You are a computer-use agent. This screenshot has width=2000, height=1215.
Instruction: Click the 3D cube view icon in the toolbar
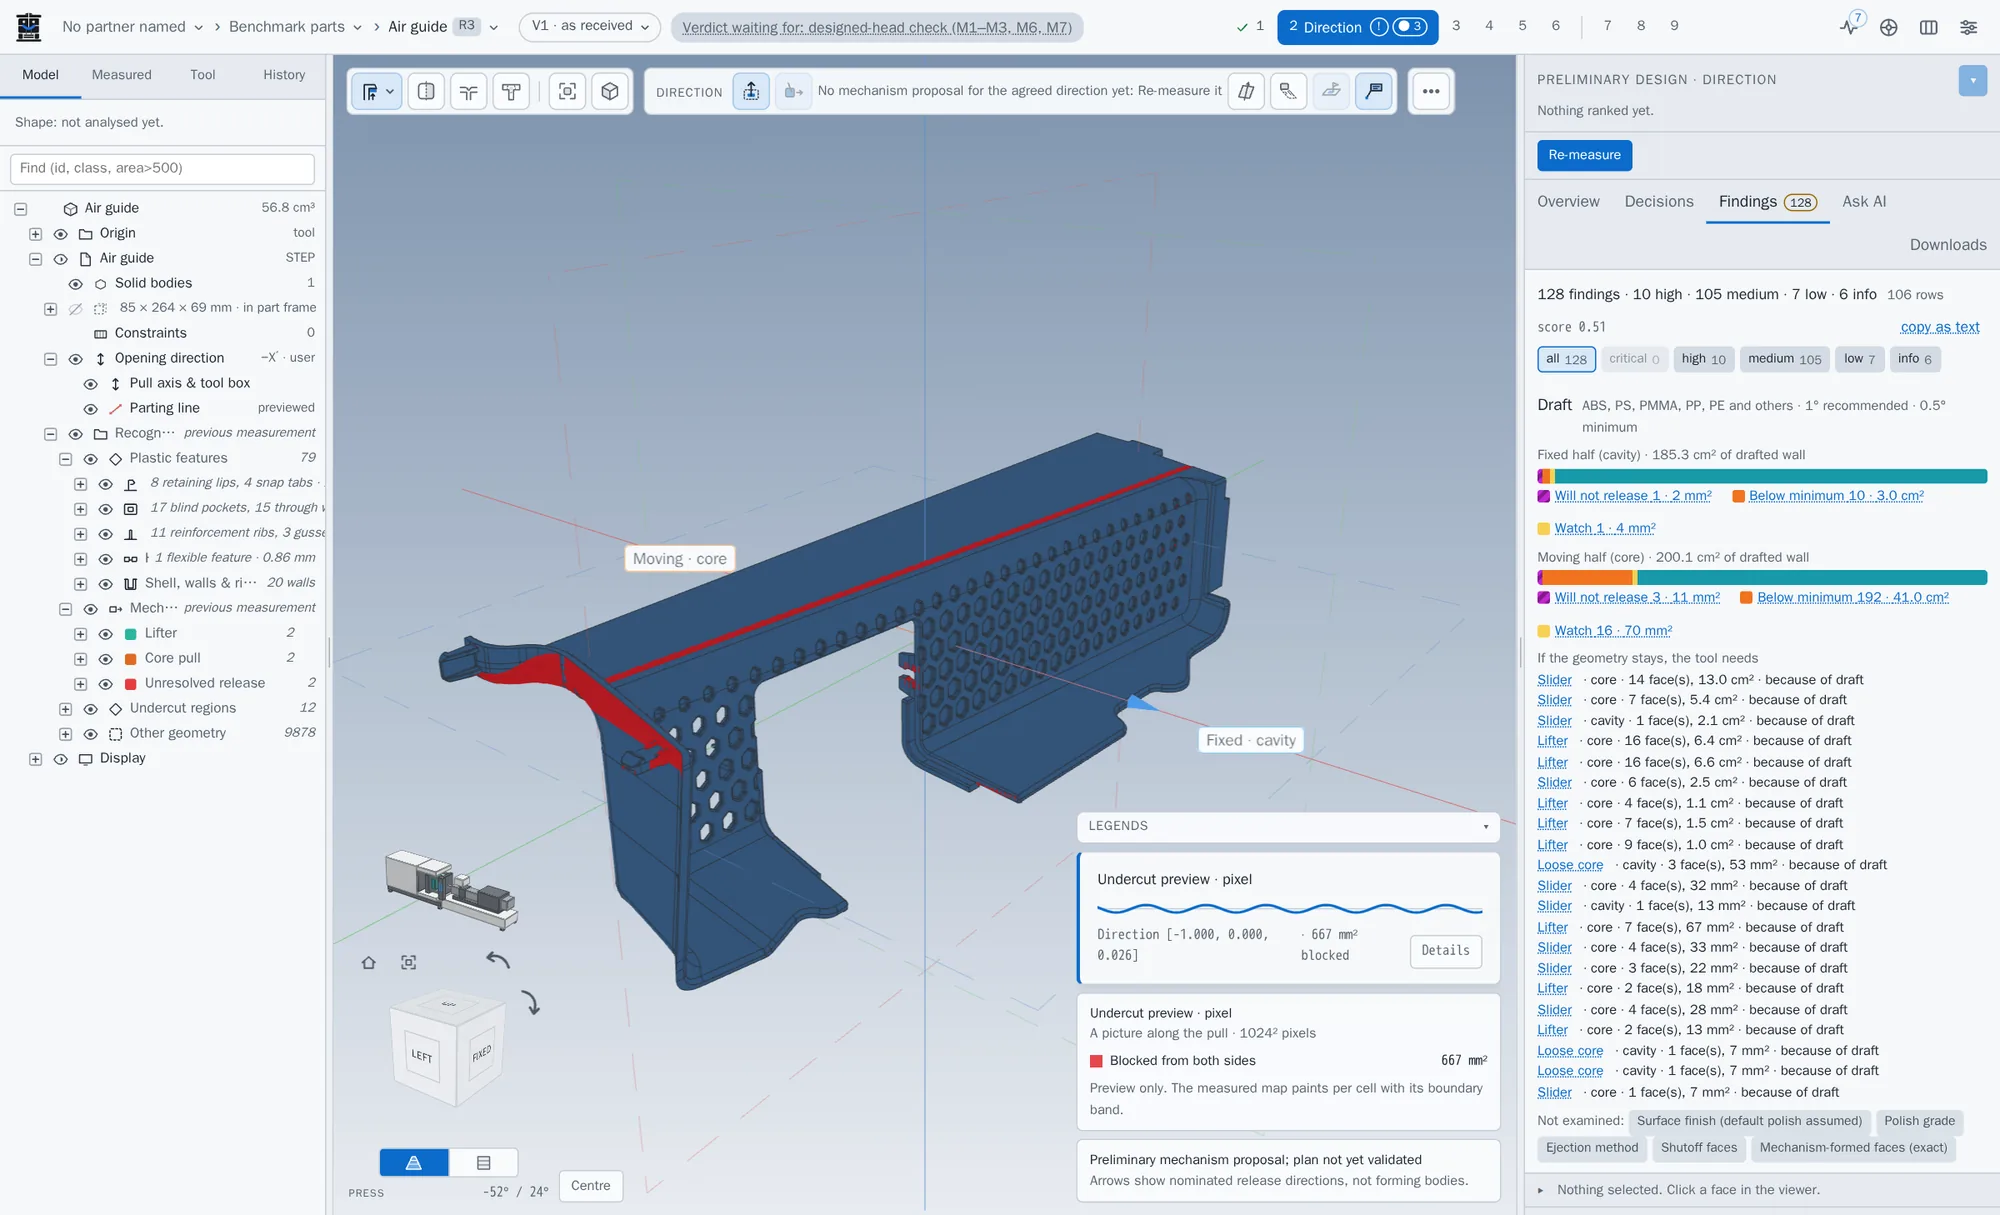[x=610, y=91]
